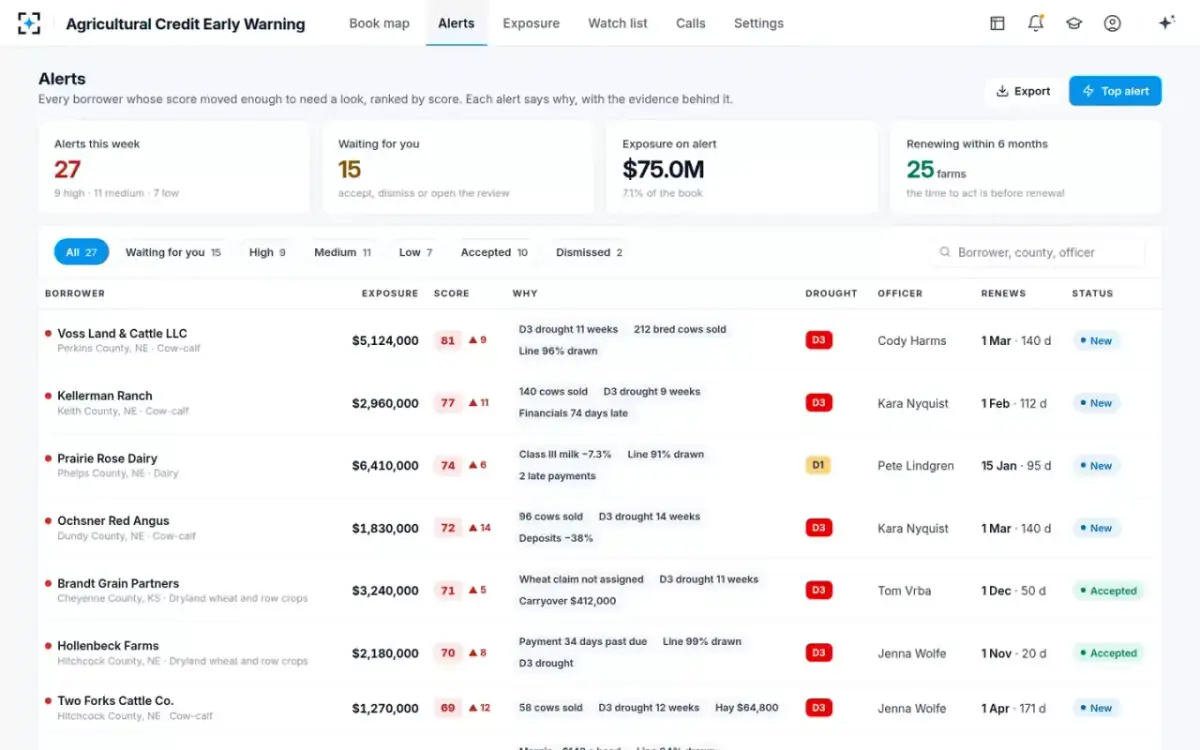
Task: Click the D3 drought badge for Voss Land & Cattle
Action: click(818, 340)
